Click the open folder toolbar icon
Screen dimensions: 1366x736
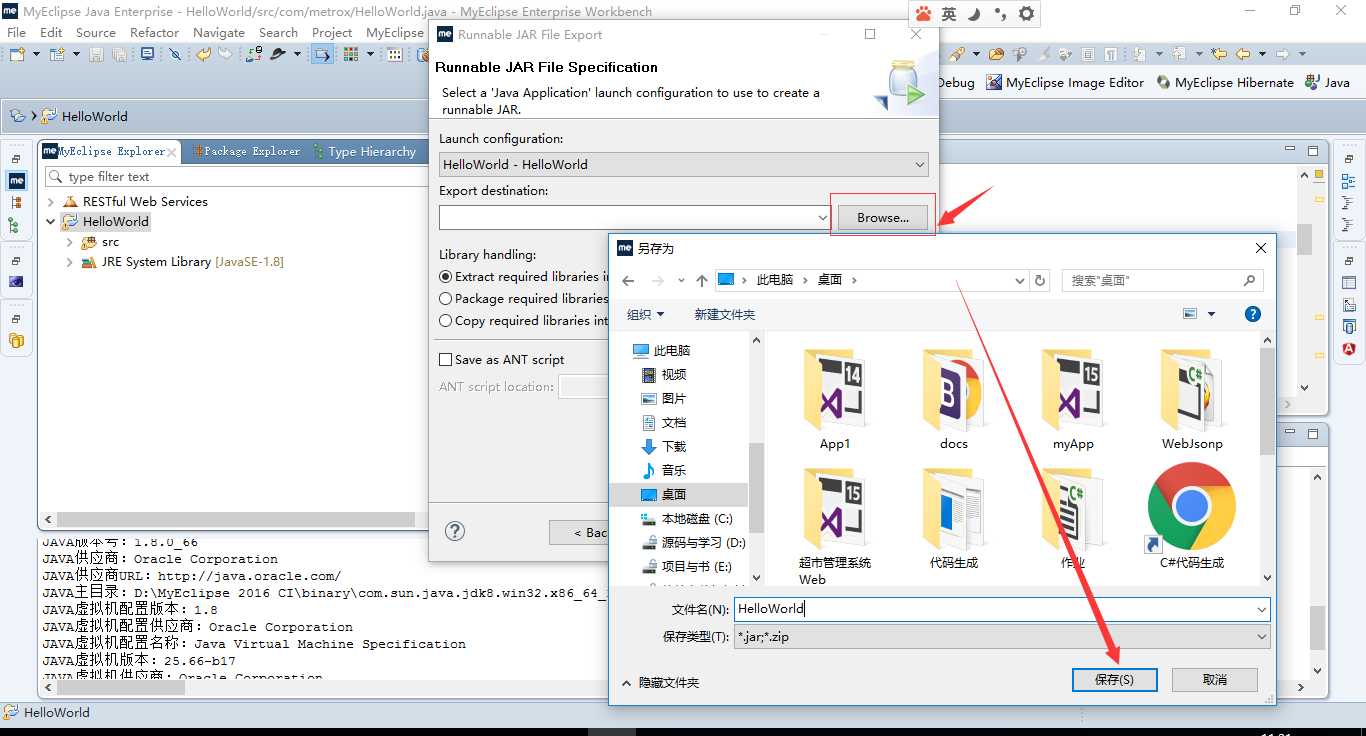(x=996, y=54)
